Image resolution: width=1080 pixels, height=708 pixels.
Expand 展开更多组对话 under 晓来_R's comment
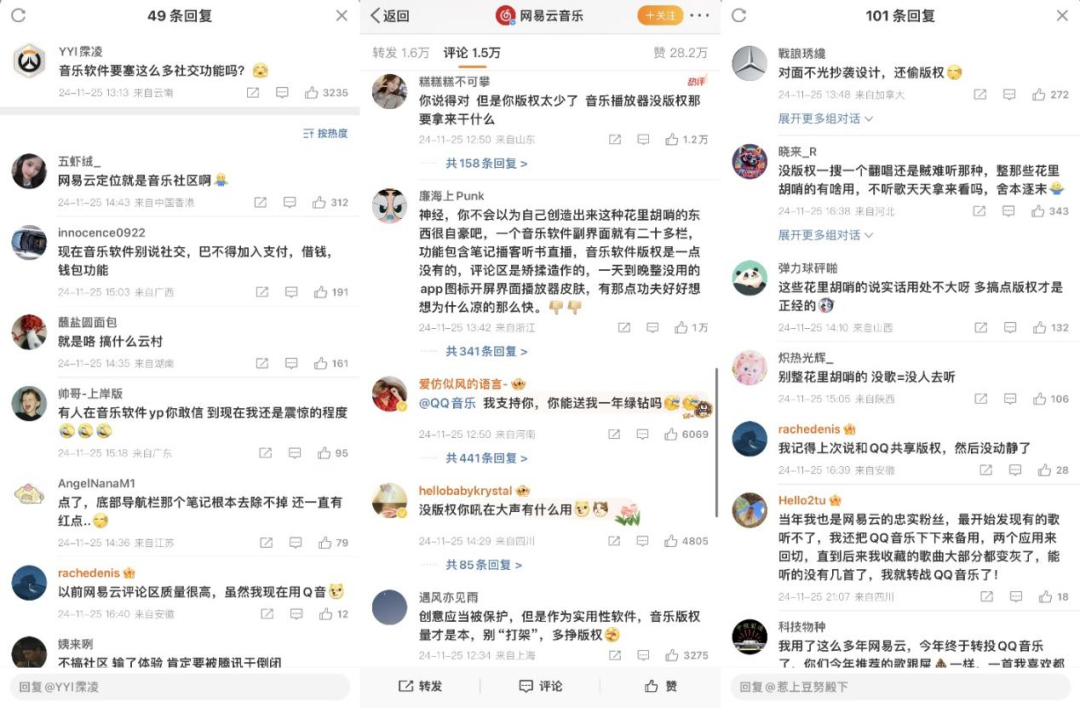pos(825,235)
